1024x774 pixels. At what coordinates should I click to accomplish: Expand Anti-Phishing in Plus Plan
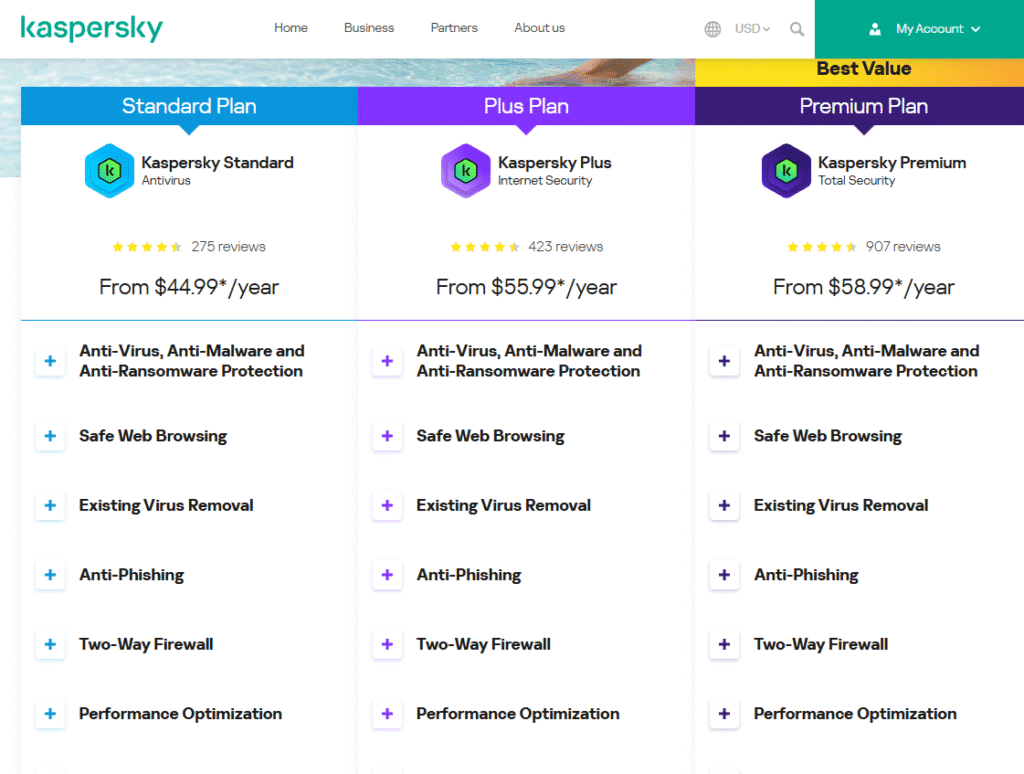(387, 575)
